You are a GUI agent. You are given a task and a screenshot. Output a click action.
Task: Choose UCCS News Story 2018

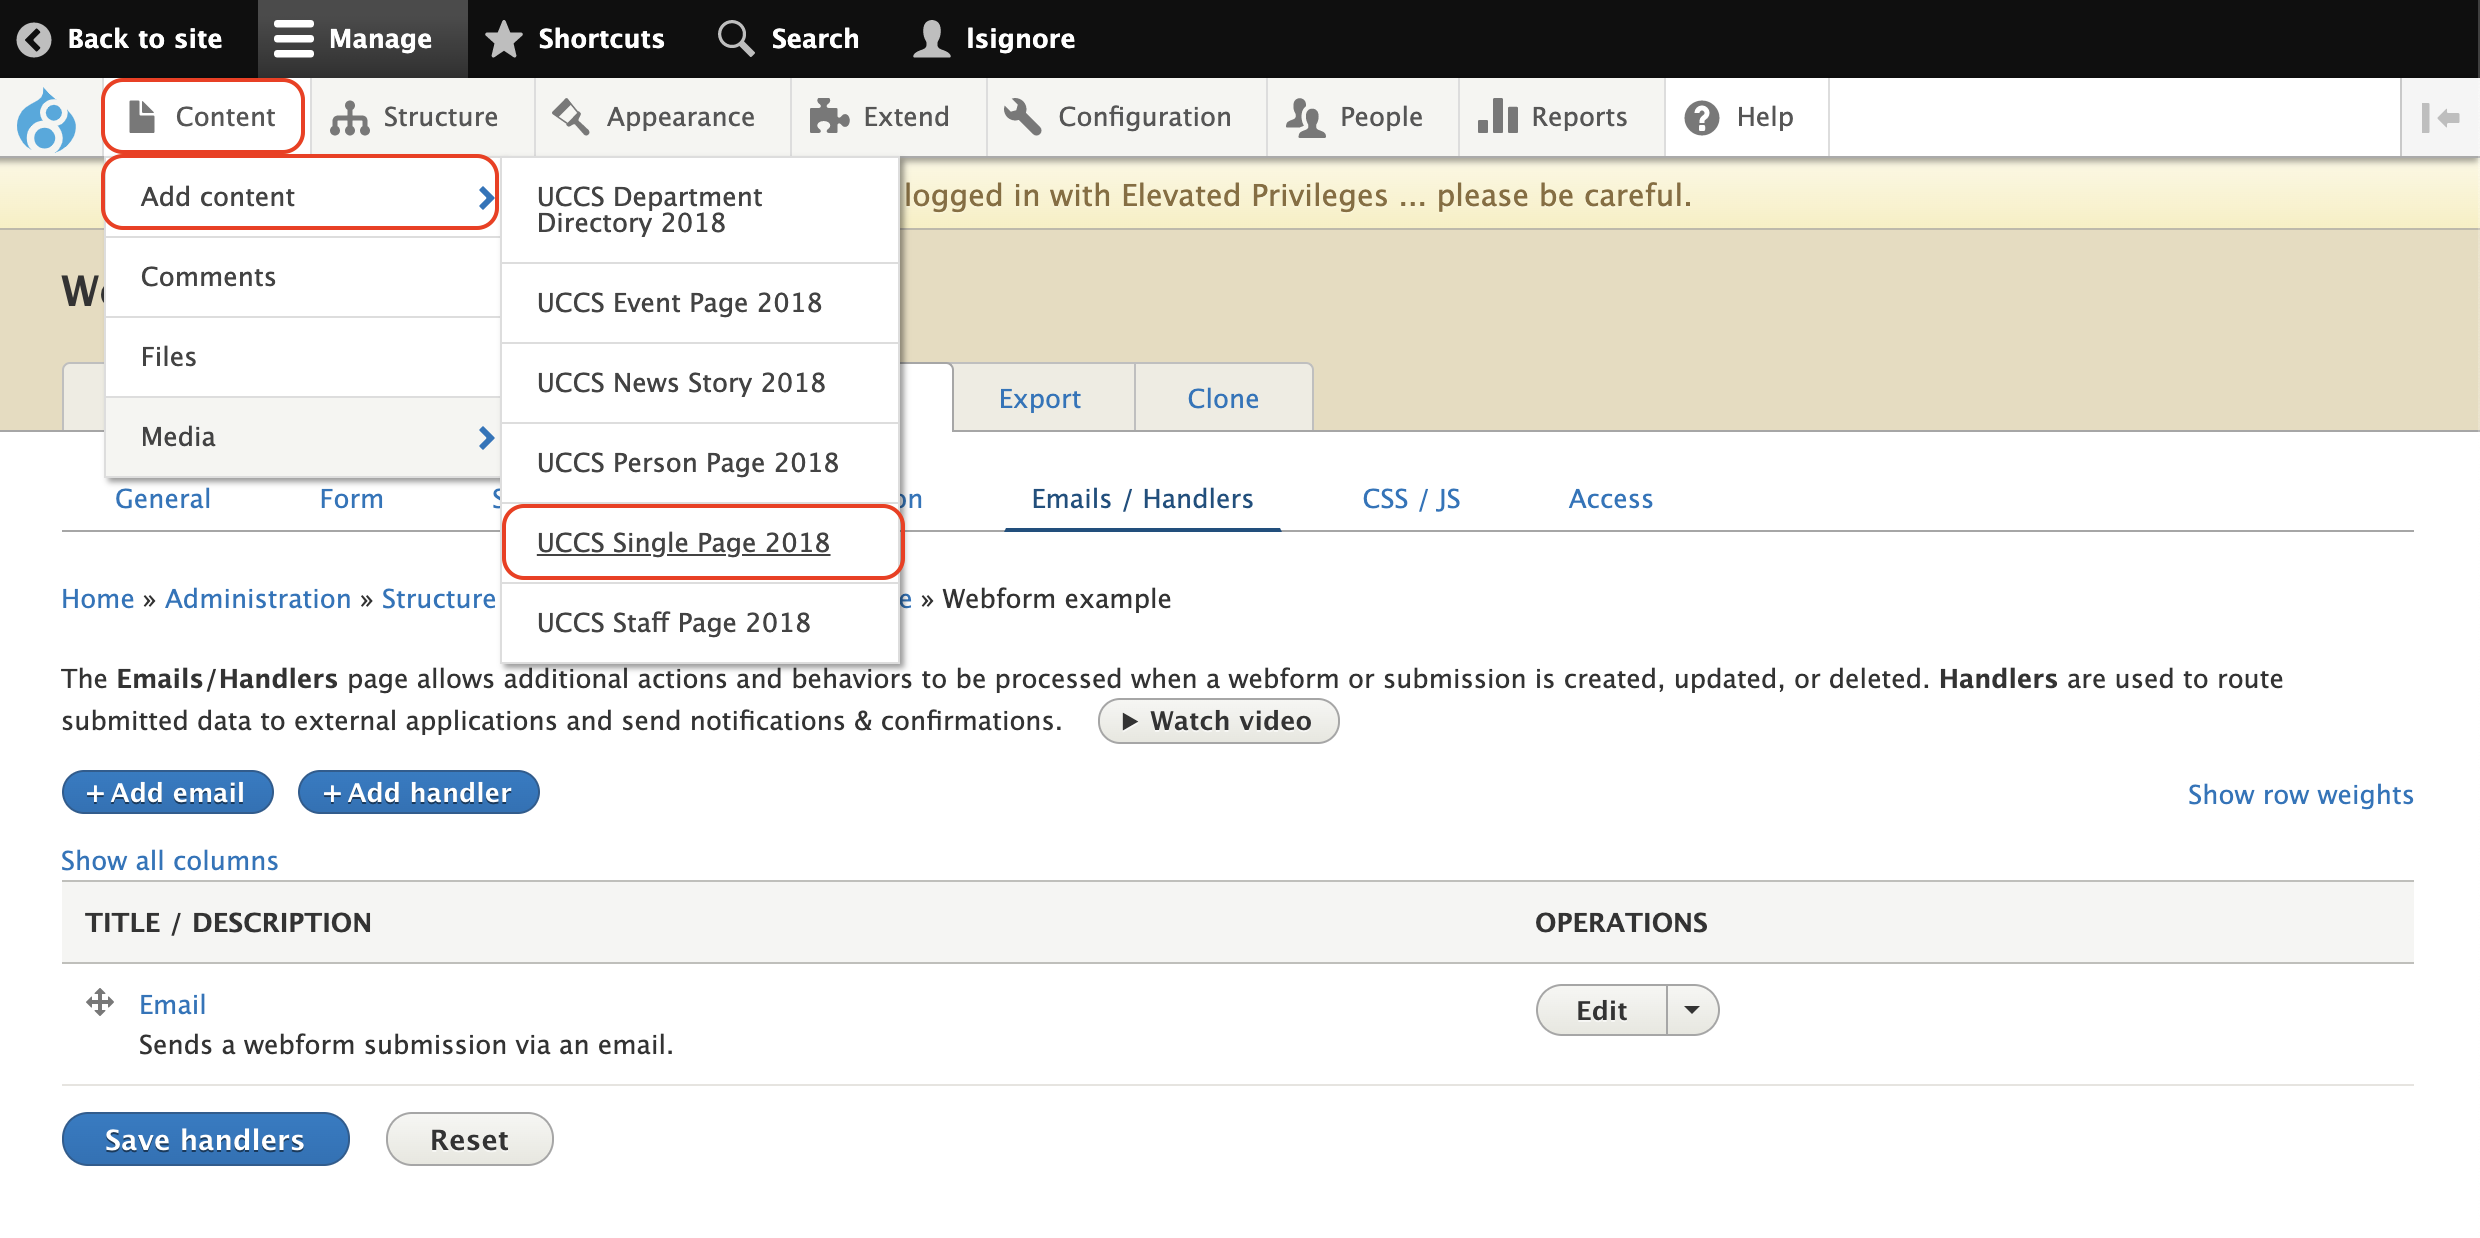tap(700, 383)
